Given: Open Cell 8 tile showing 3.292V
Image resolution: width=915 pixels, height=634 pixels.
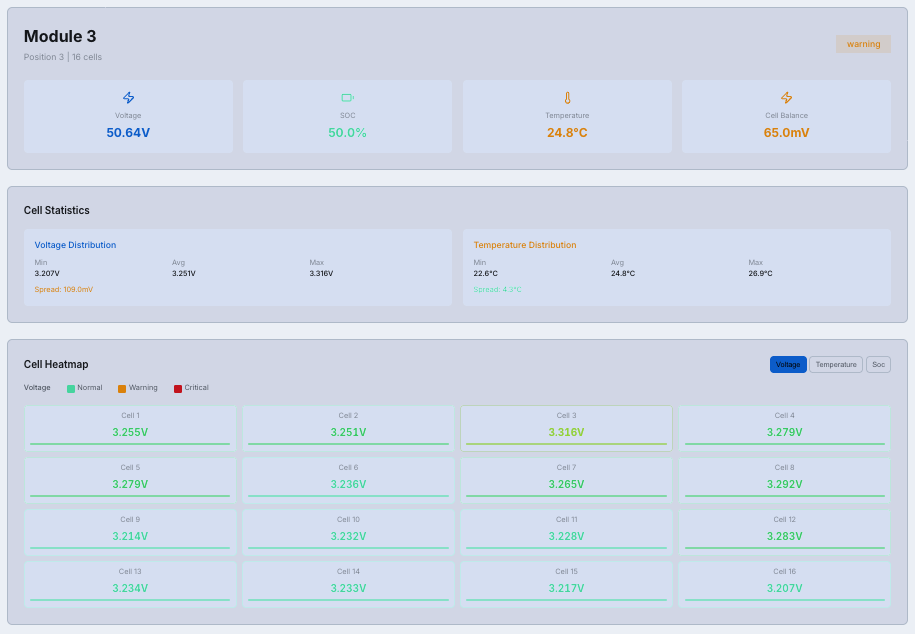Looking at the screenshot, I should tap(784, 480).
